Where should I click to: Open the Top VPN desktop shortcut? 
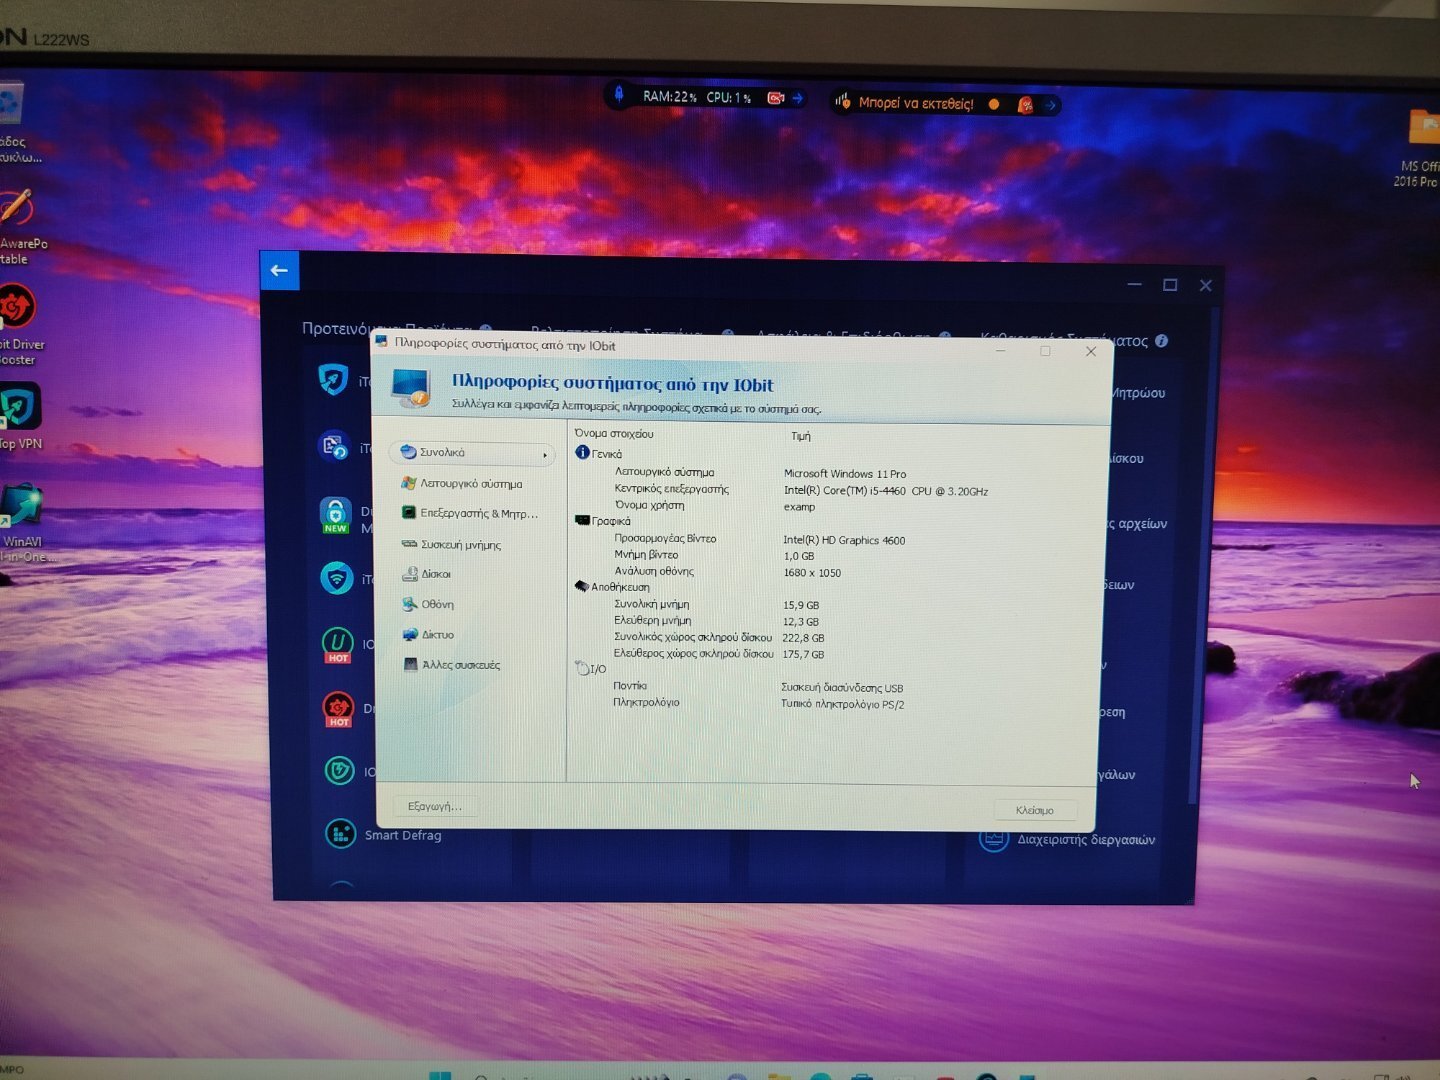pyautogui.click(x=20, y=417)
